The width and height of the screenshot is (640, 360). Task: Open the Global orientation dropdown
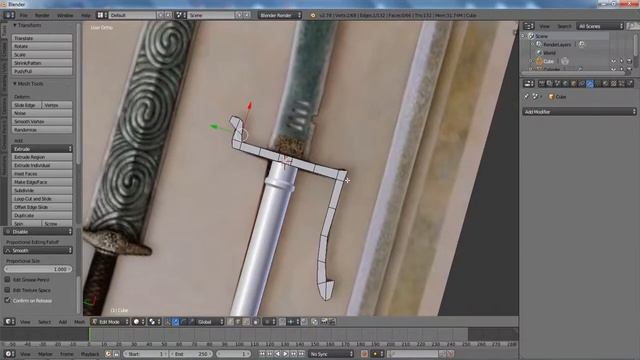[210, 322]
